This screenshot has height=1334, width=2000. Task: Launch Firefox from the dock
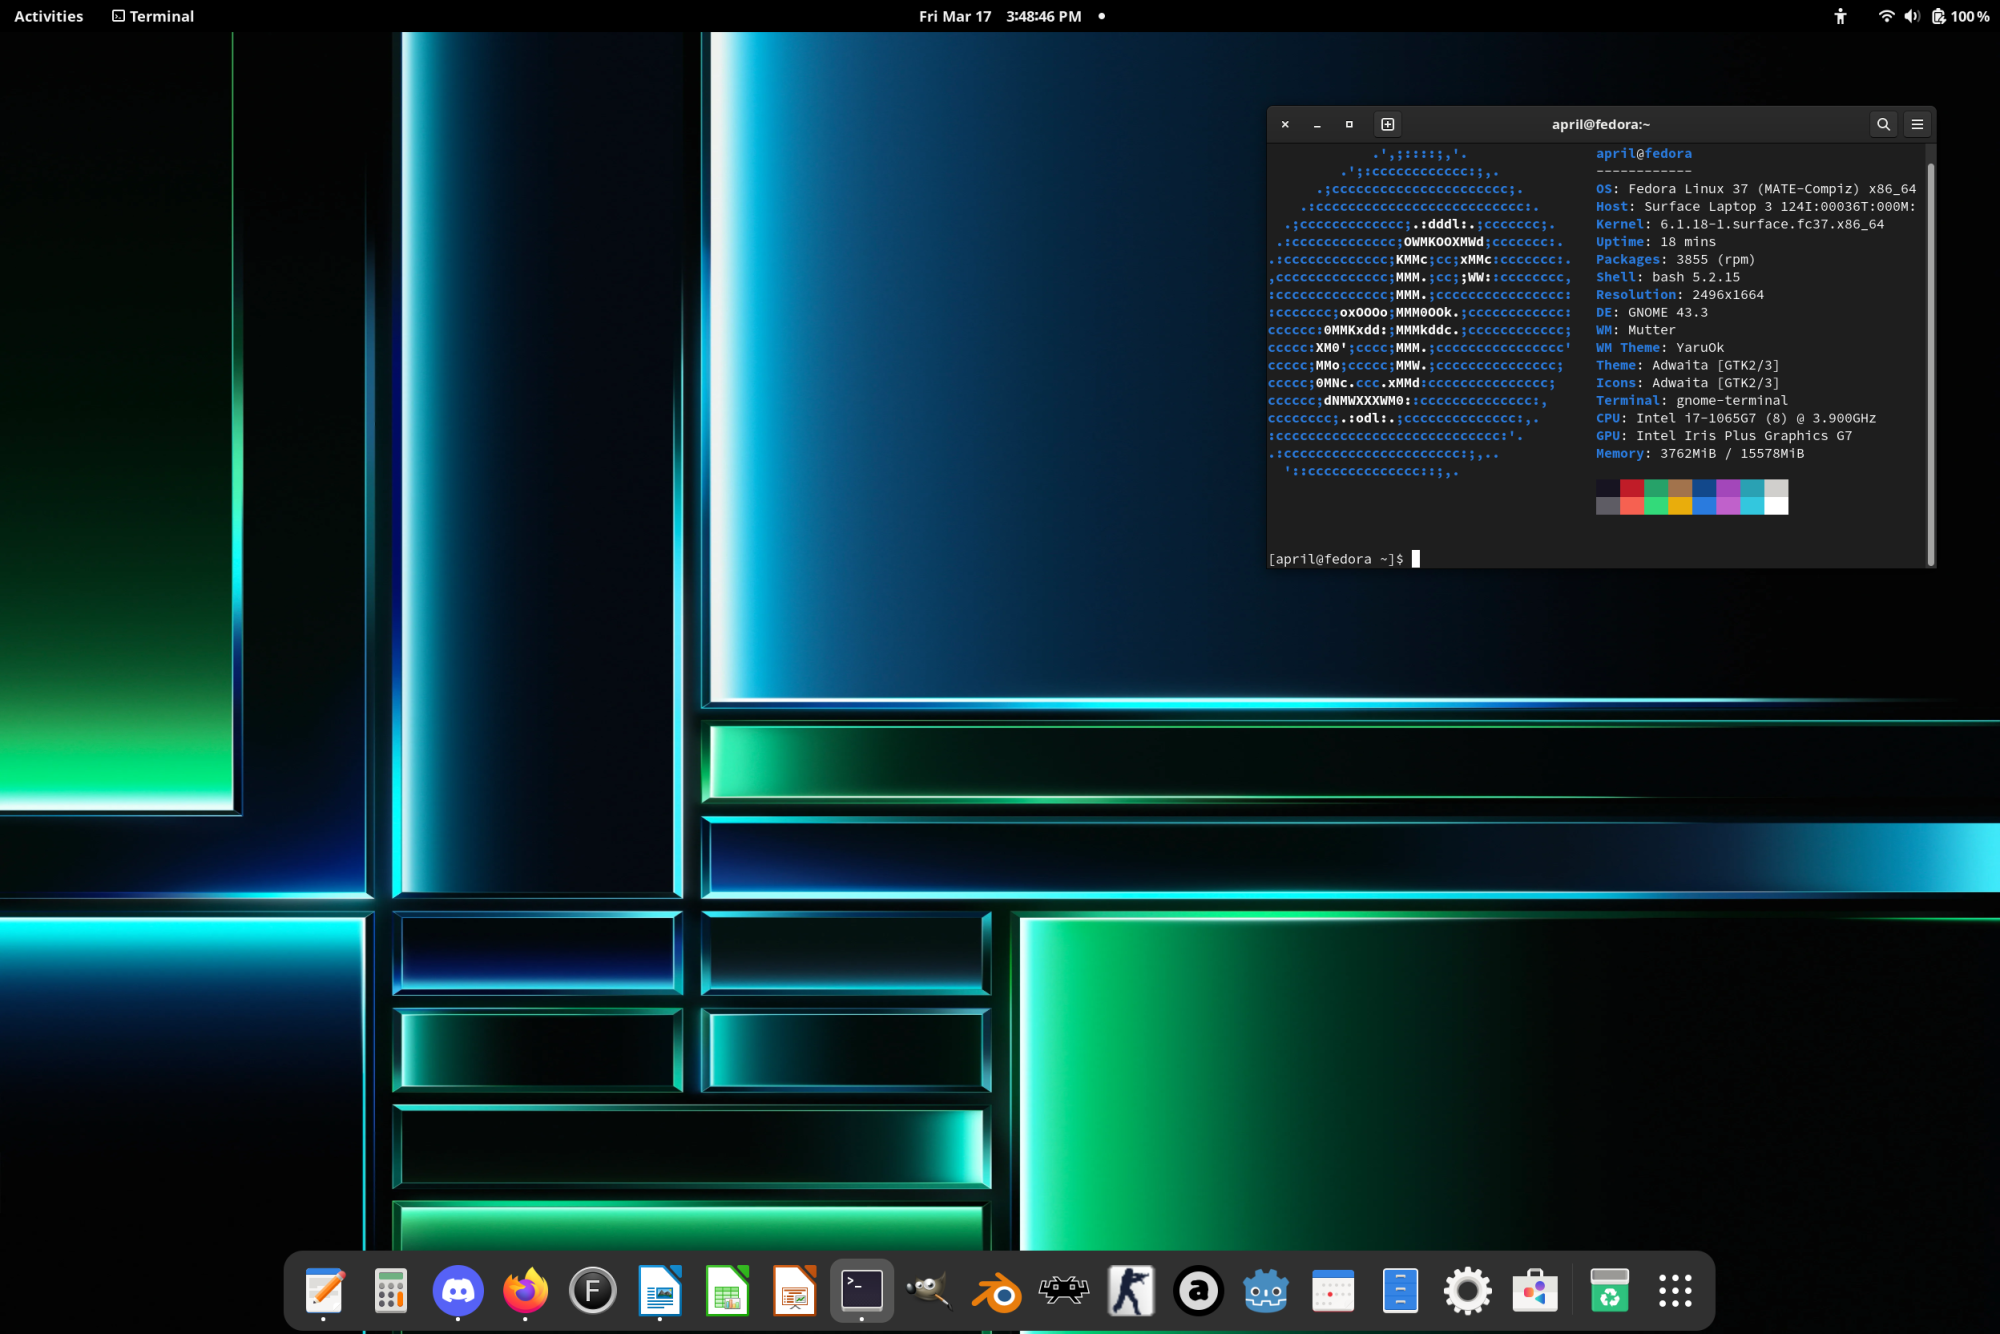point(525,1291)
